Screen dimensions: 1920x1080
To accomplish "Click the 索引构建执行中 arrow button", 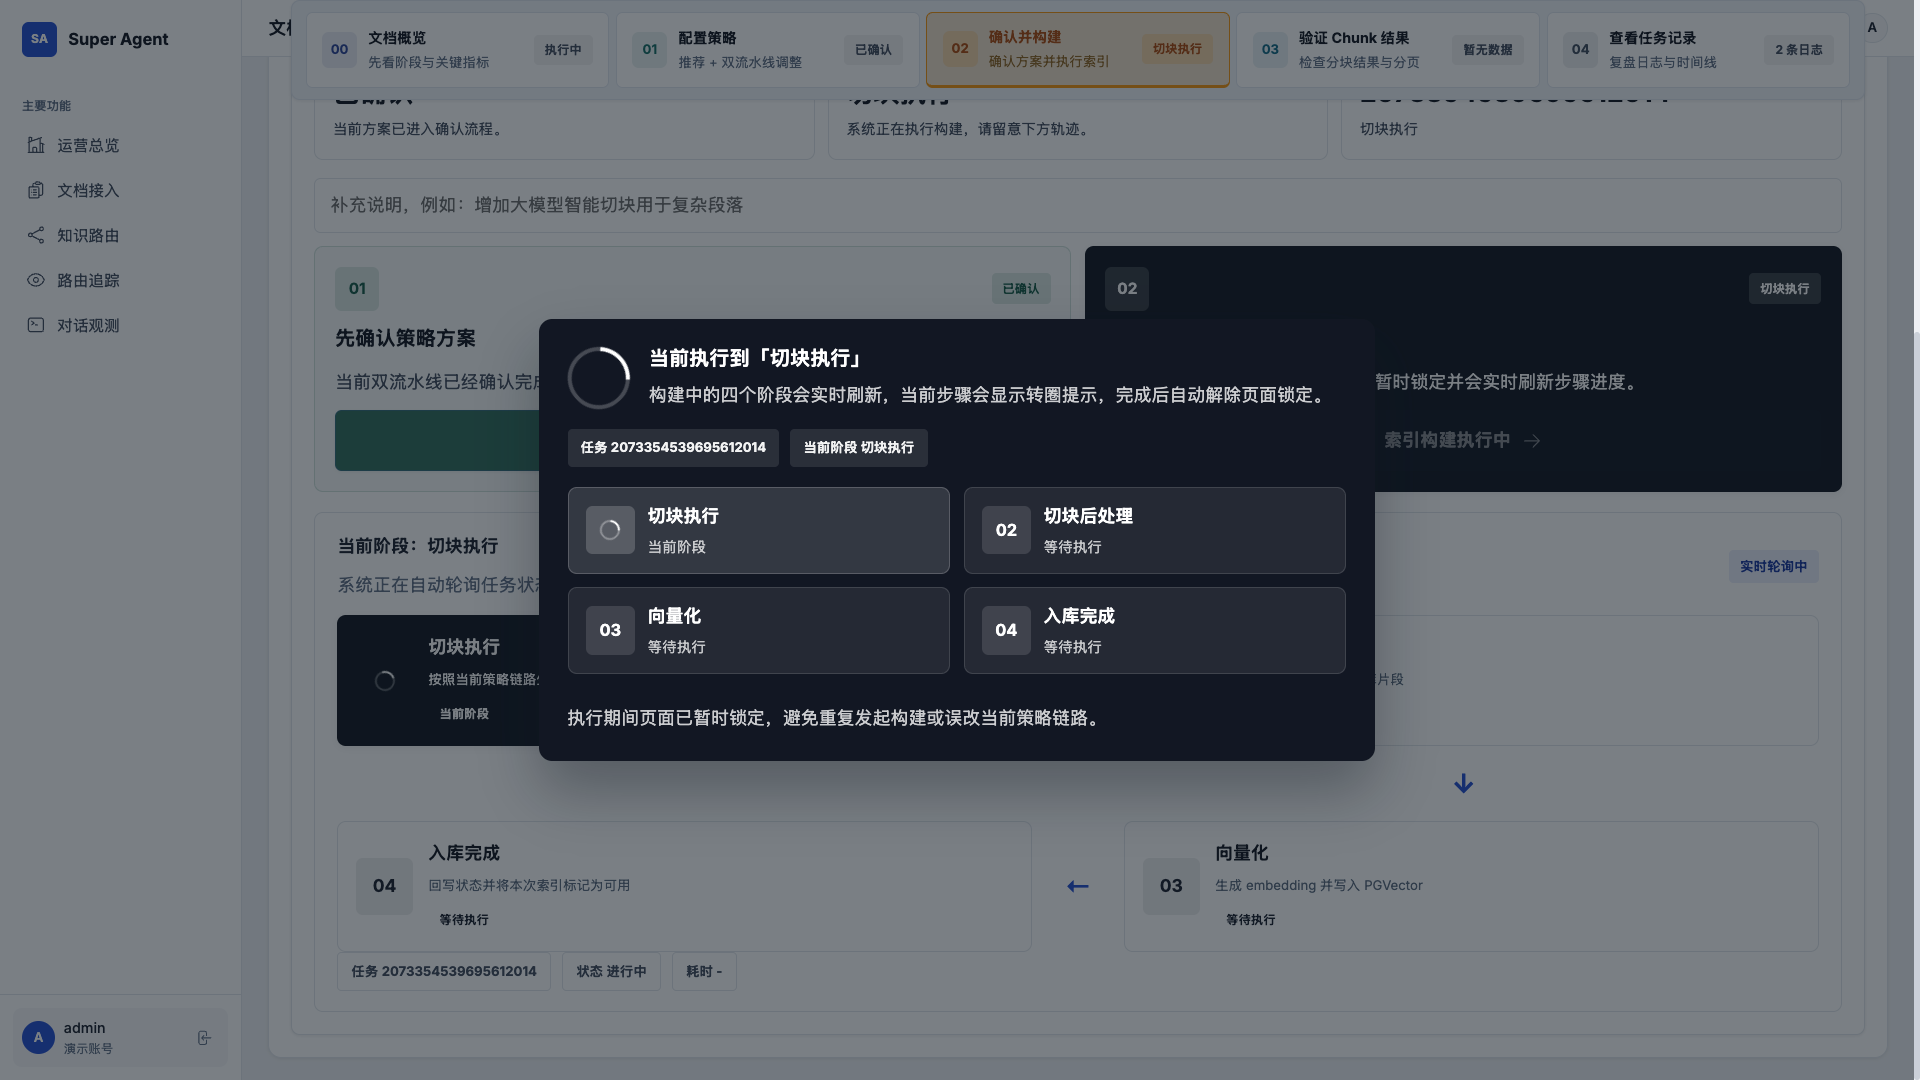I will click(1461, 440).
